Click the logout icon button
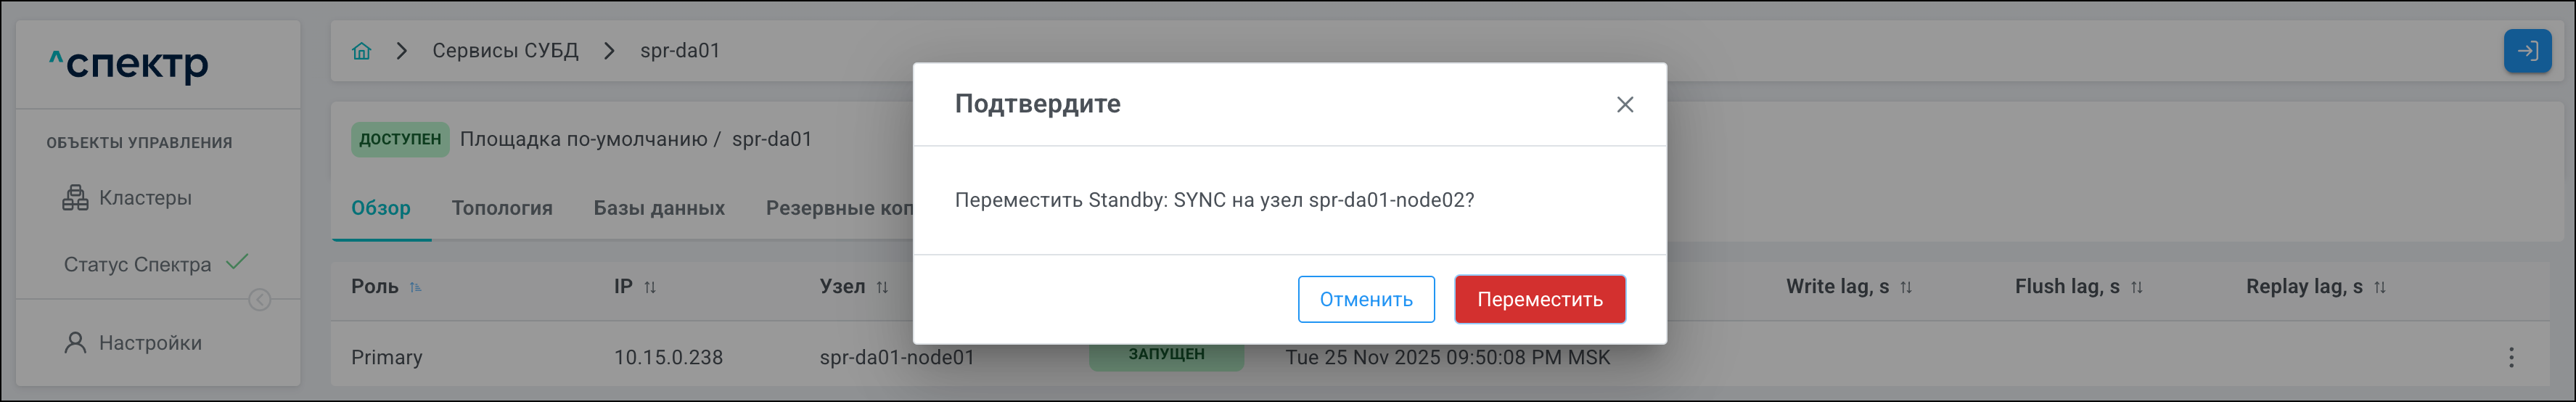Screen dimensions: 2576x402 [x=2526, y=51]
